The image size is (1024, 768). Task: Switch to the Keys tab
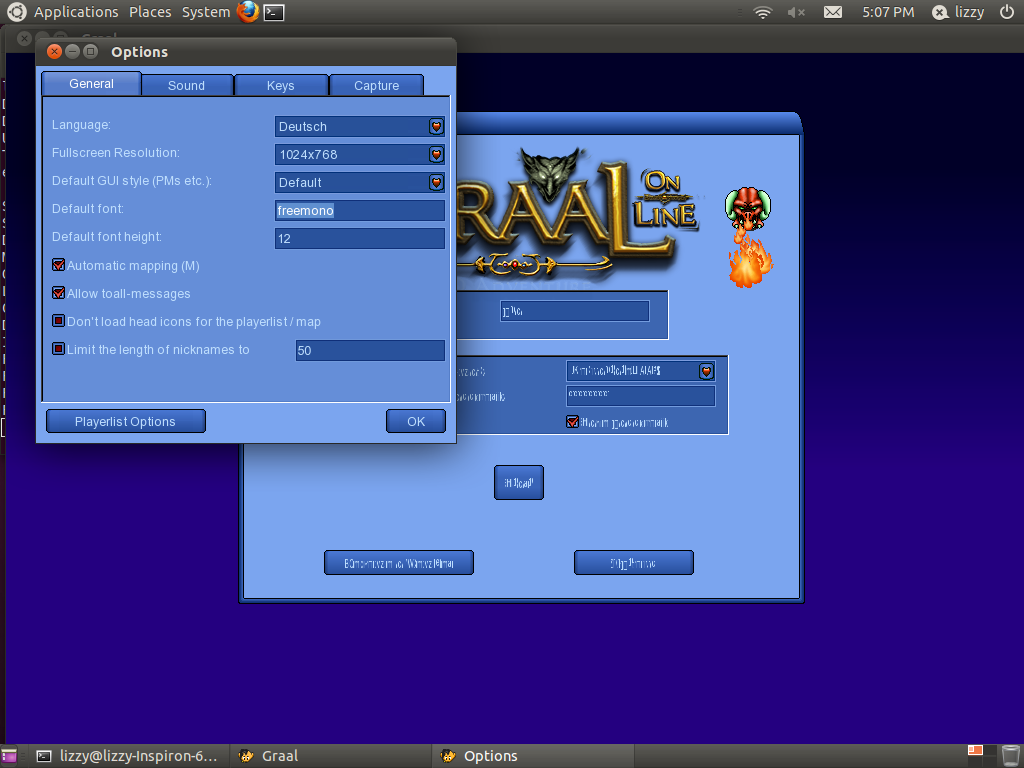click(281, 86)
